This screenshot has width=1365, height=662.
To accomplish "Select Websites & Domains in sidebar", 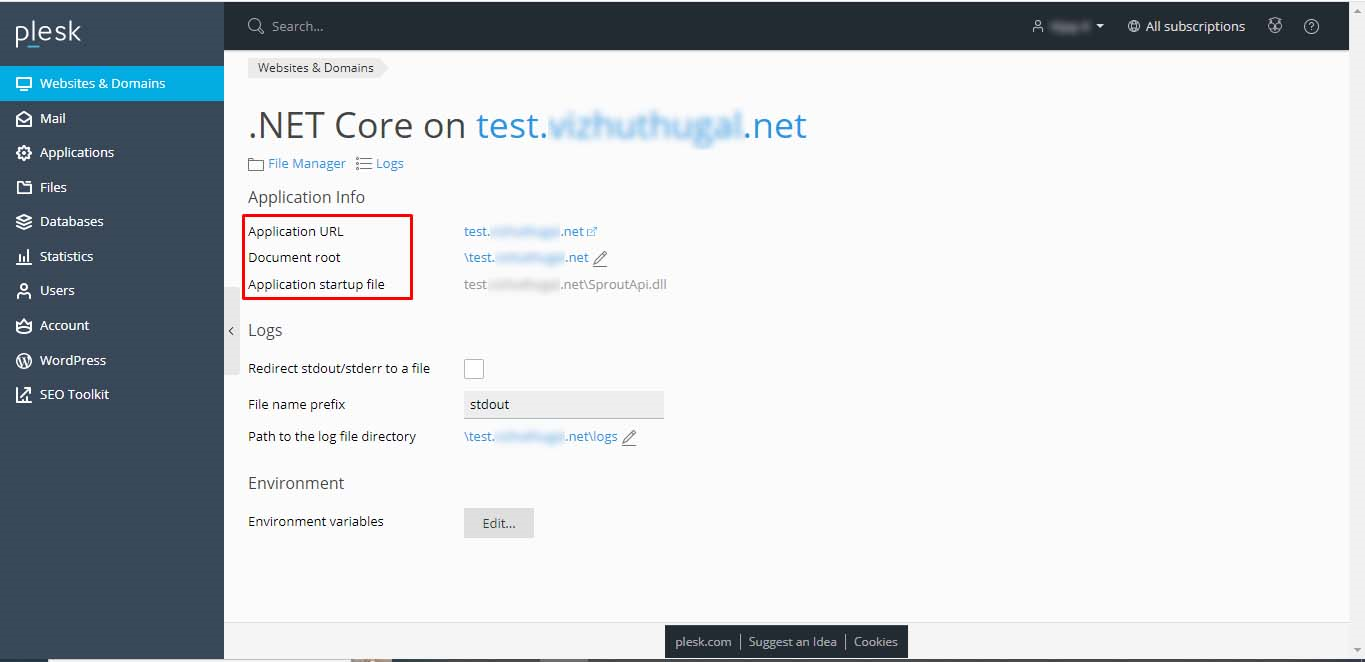I will (x=112, y=83).
